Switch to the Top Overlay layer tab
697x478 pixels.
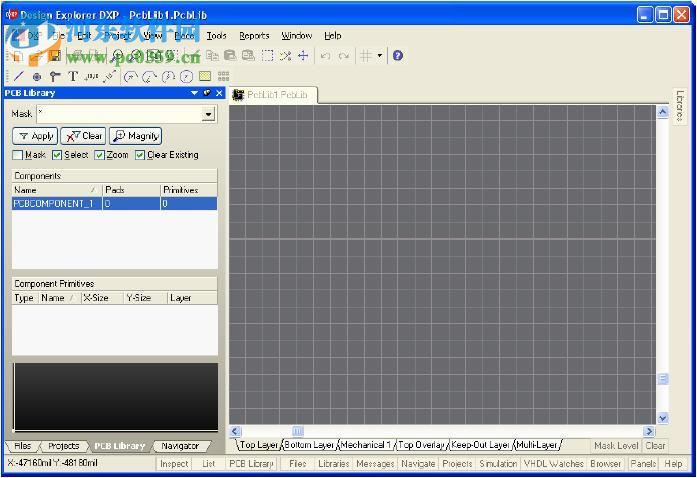[x=421, y=445]
